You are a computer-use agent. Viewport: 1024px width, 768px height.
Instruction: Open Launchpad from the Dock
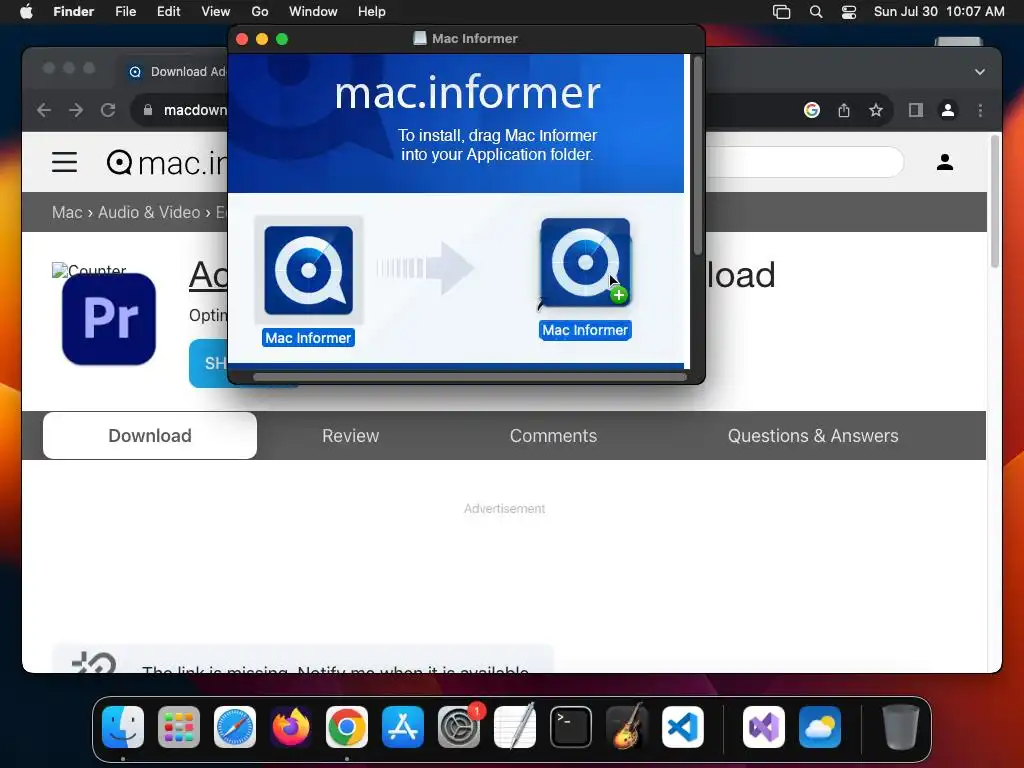(179, 727)
